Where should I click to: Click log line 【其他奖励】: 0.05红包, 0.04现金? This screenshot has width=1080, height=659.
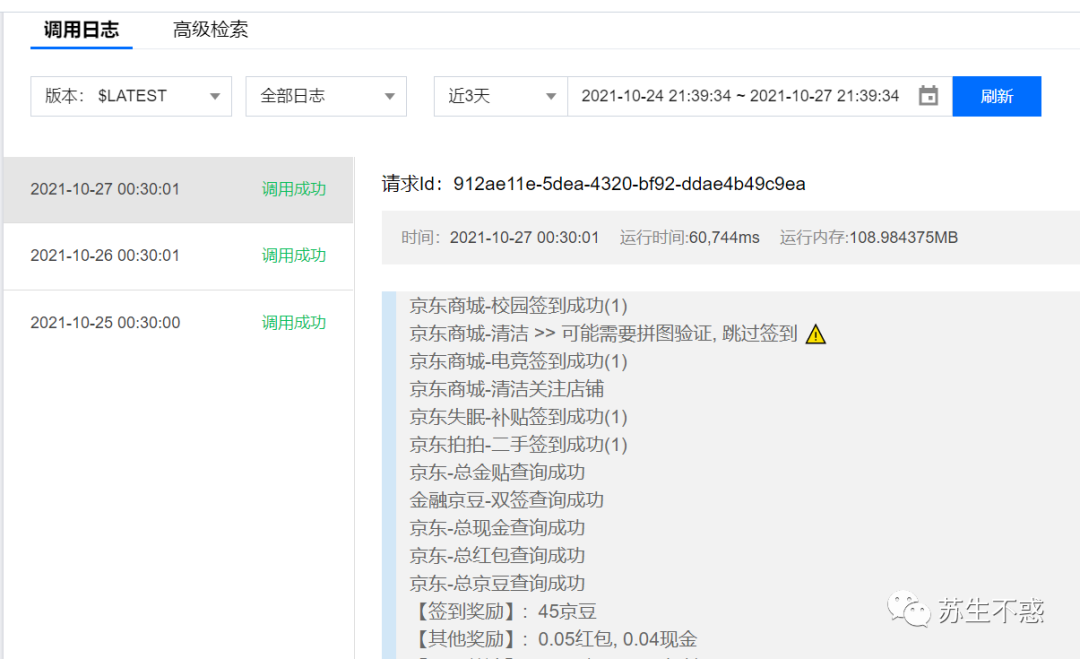pyautogui.click(x=553, y=639)
